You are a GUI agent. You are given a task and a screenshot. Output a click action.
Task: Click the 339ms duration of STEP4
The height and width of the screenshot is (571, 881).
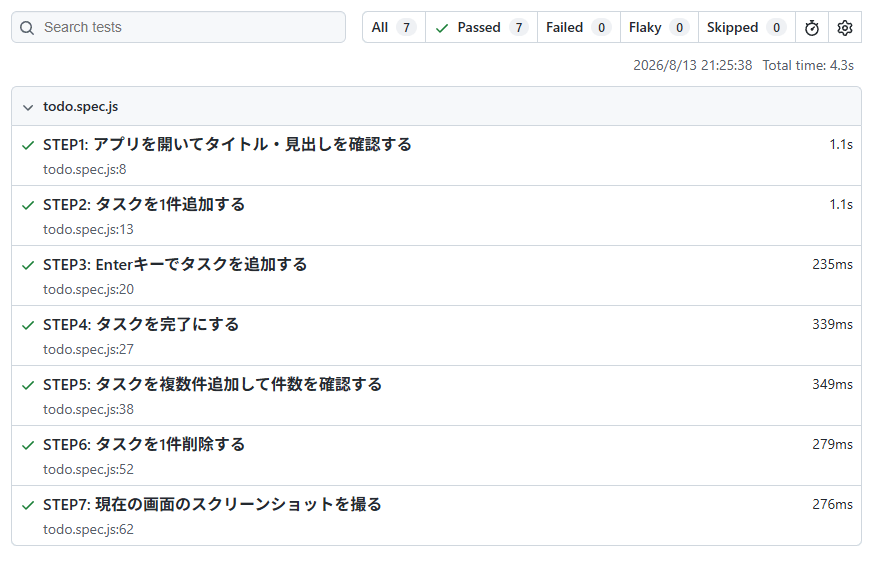tap(832, 325)
